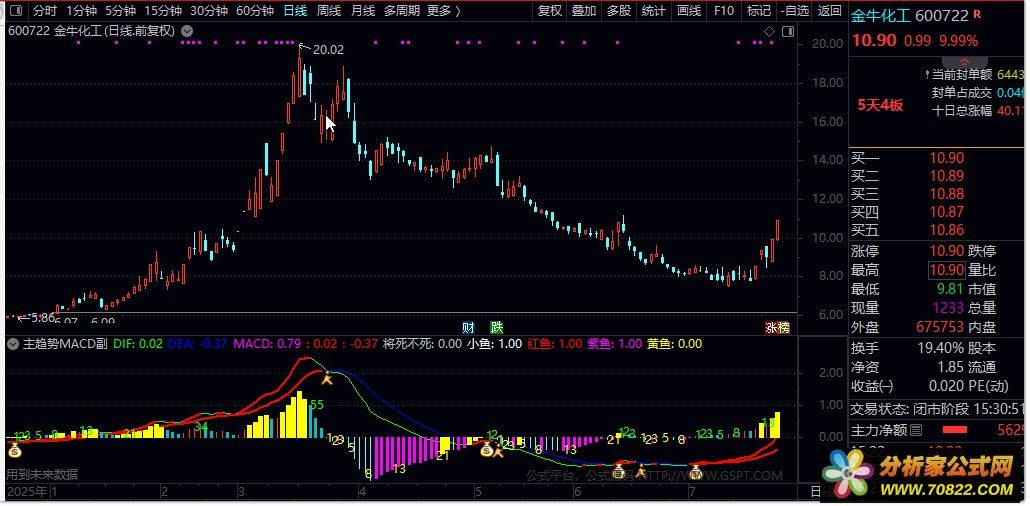
Task: Click the 最低 value 9.81
Action: point(951,289)
